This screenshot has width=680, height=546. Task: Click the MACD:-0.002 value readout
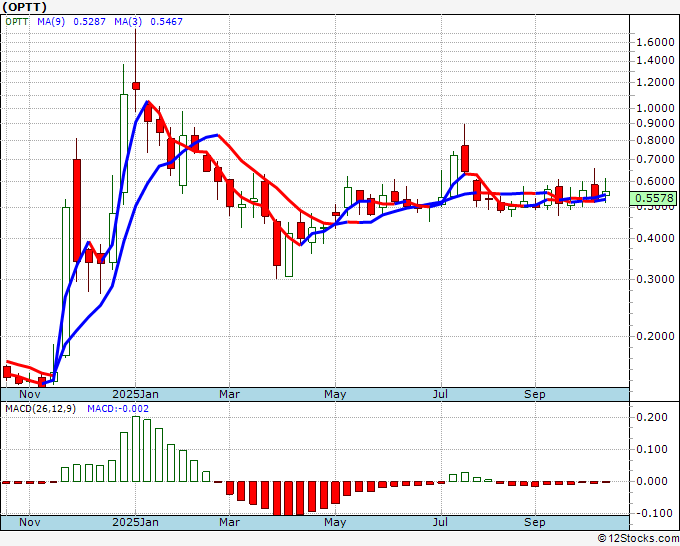pos(118,409)
